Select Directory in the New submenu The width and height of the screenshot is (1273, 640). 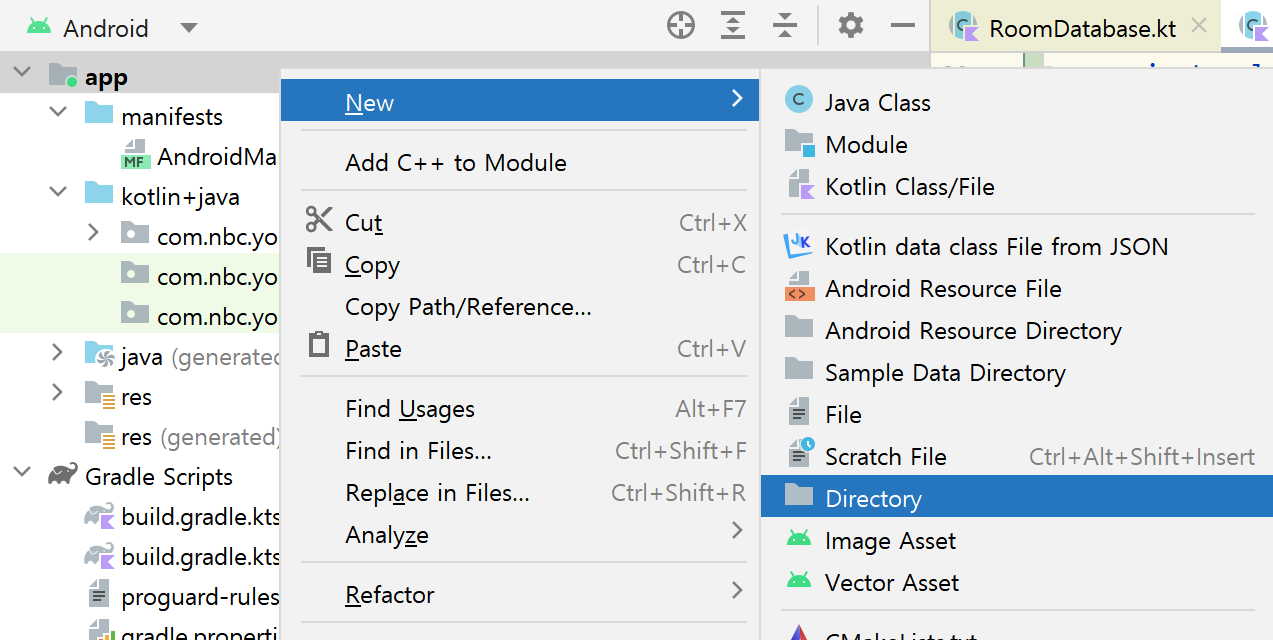1017,497
